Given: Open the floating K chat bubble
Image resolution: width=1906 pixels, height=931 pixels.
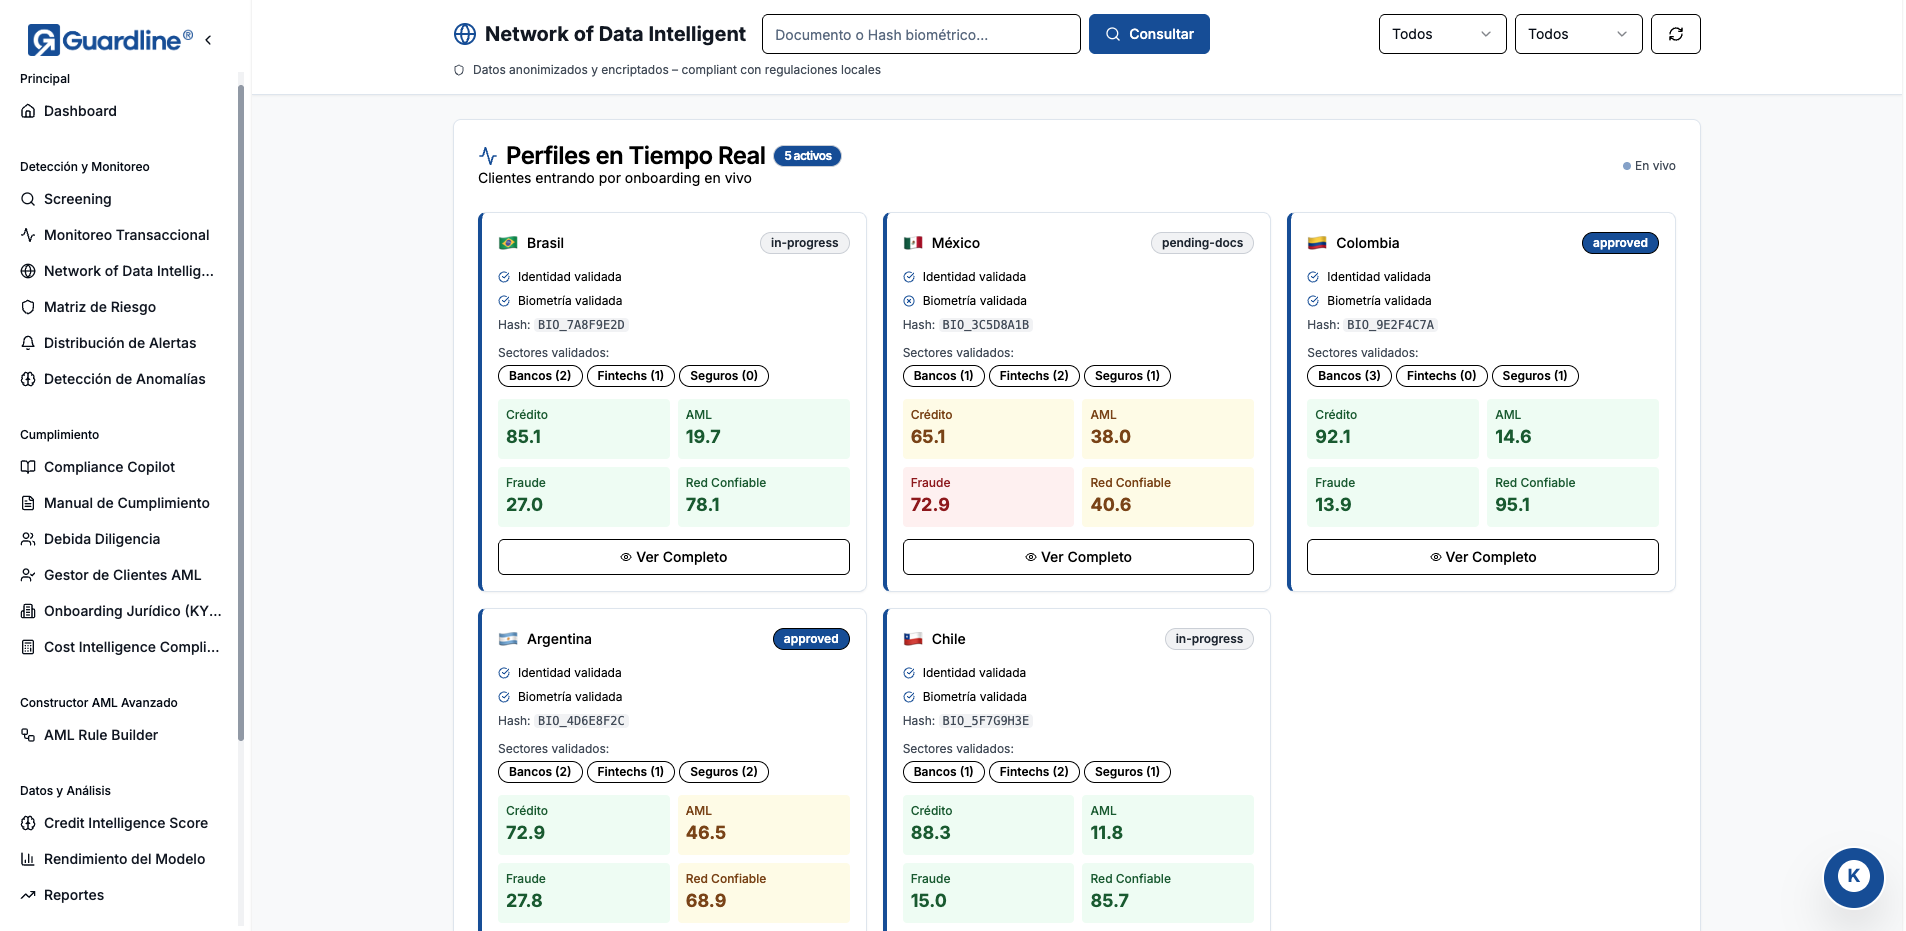Looking at the screenshot, I should (x=1853, y=877).
